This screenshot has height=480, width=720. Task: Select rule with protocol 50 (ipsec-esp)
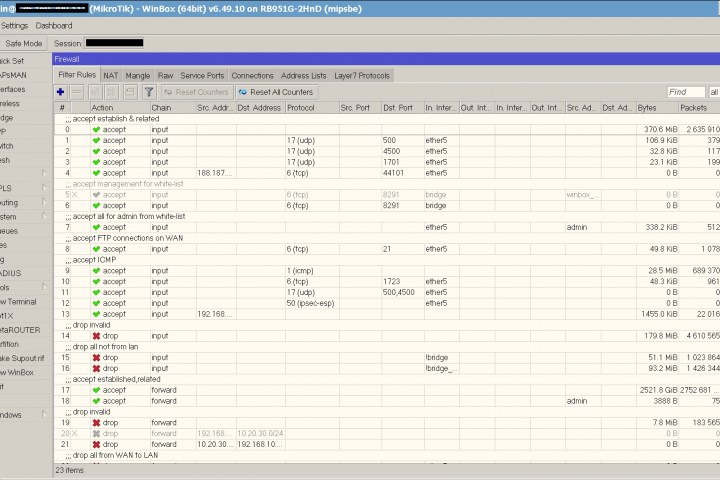coord(387,303)
